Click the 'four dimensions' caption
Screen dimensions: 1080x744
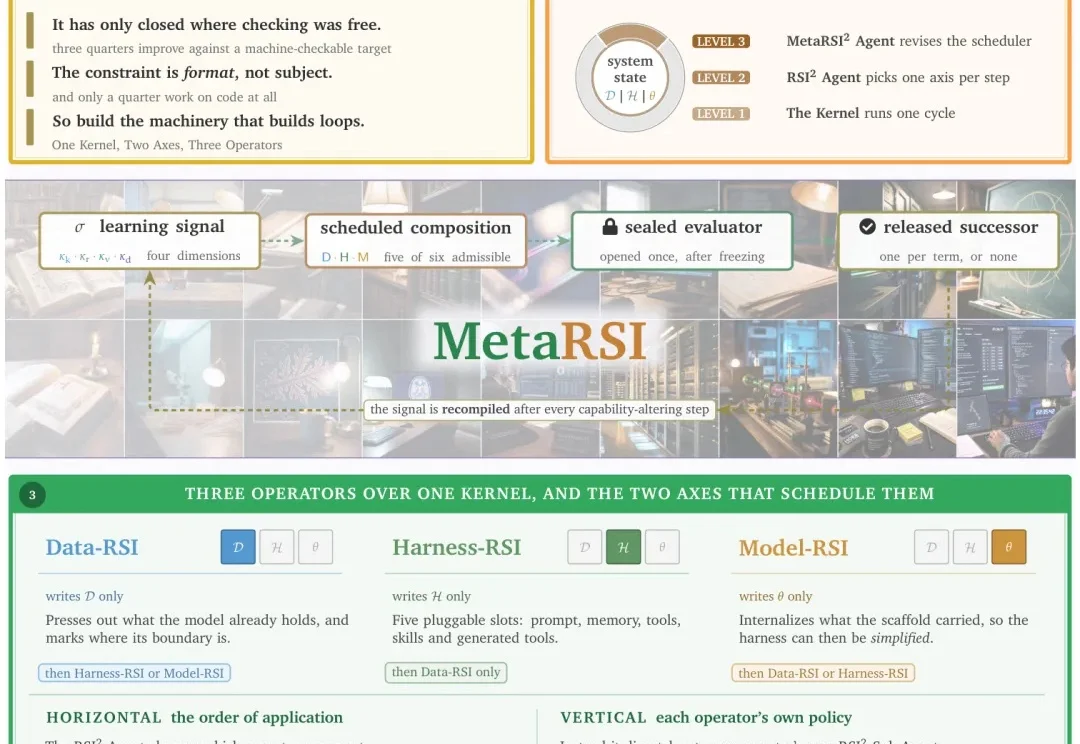point(194,256)
